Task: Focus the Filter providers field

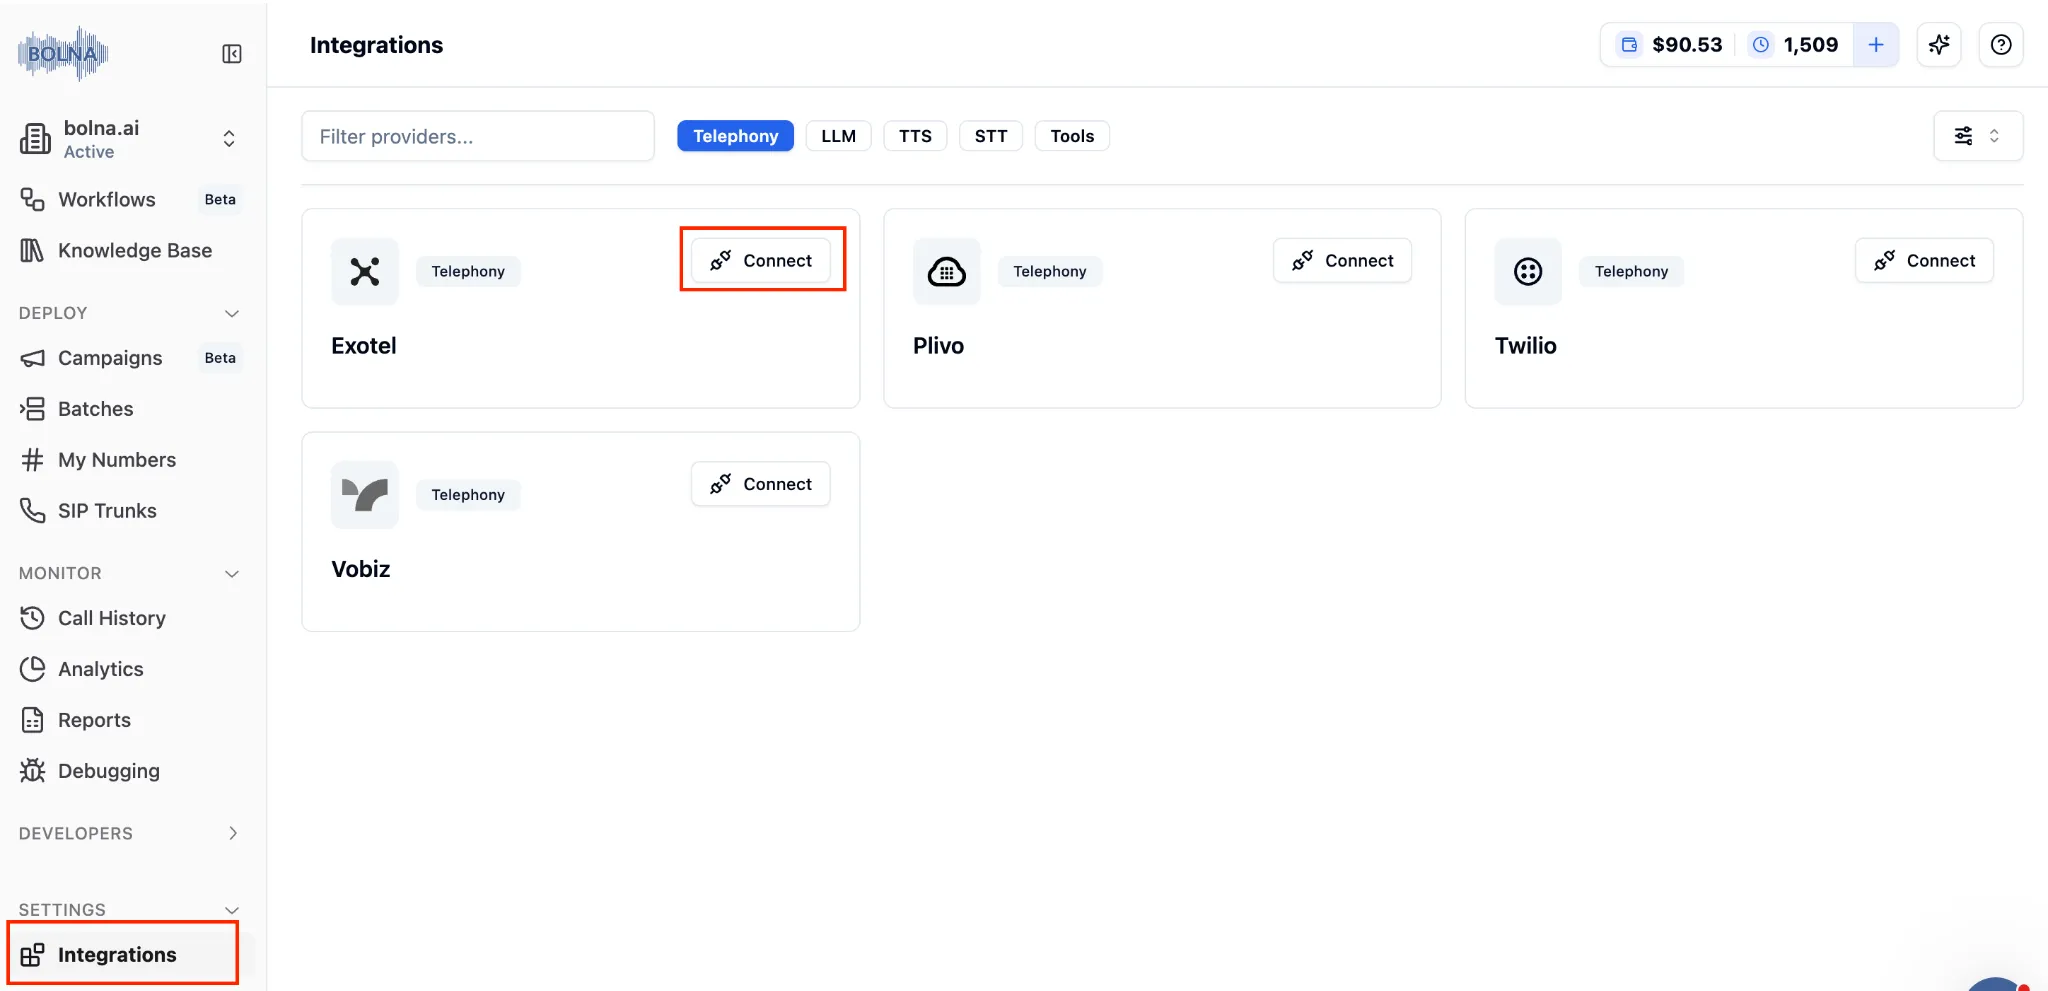Action: [478, 136]
